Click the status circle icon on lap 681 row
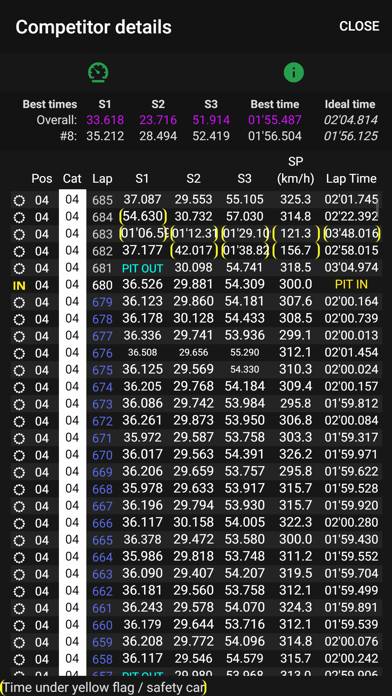This screenshot has width=392, height=696. 19,269
